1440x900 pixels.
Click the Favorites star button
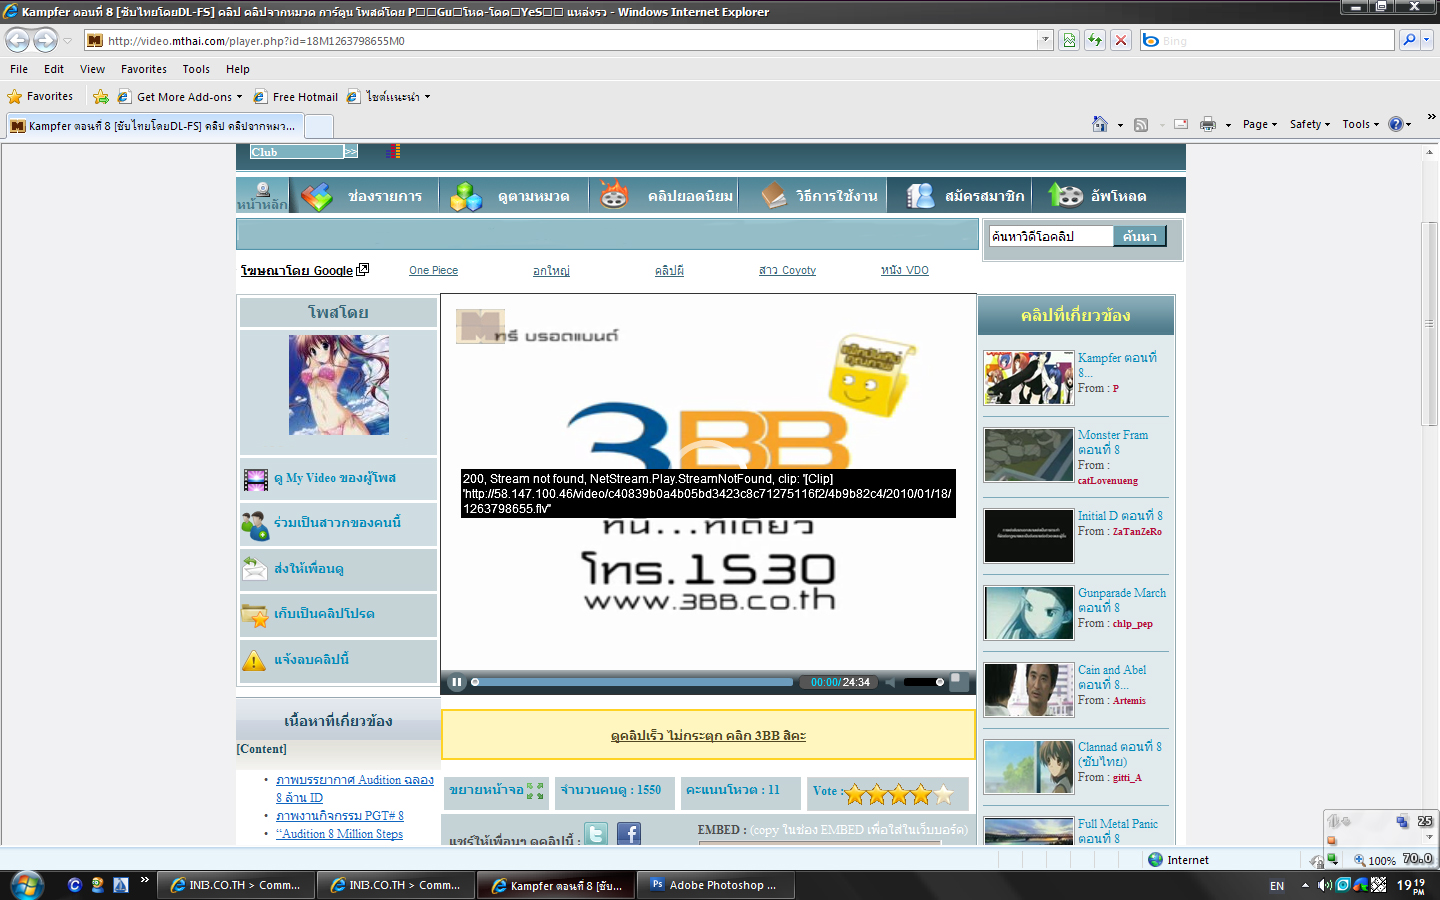point(40,97)
